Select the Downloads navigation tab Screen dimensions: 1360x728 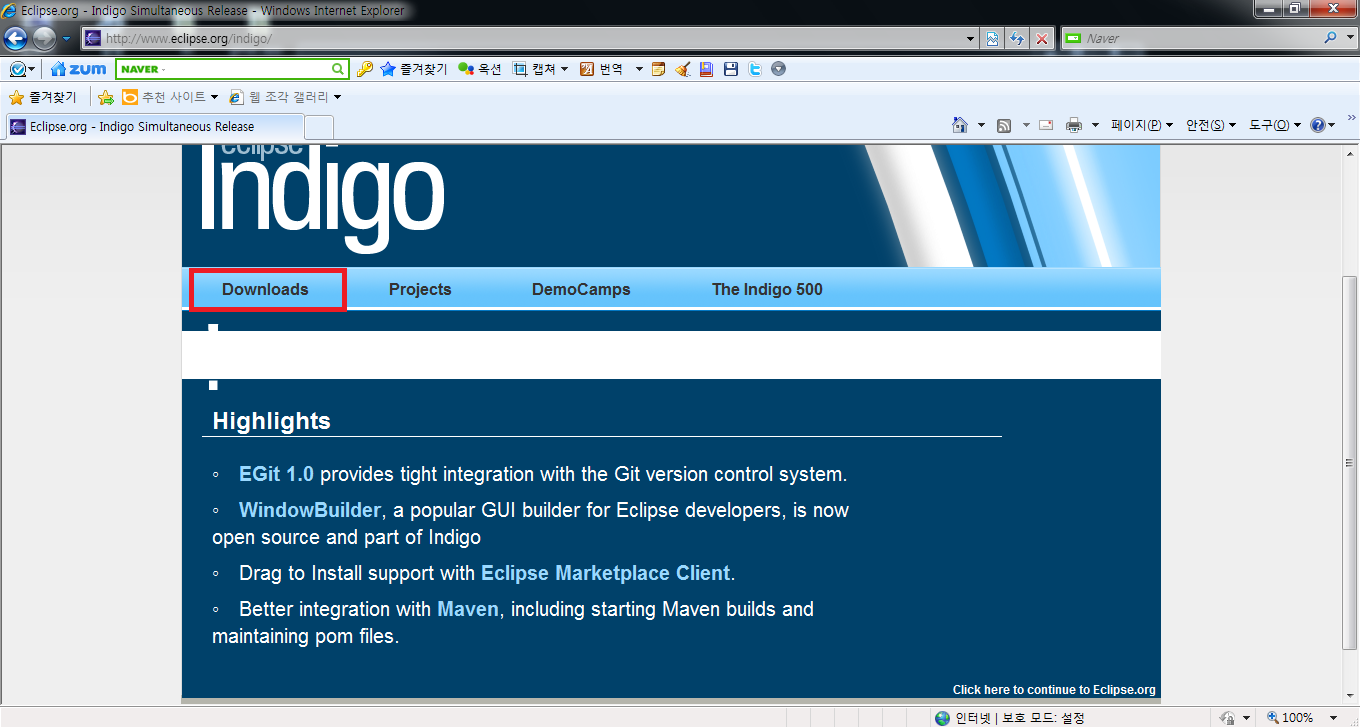pos(266,289)
